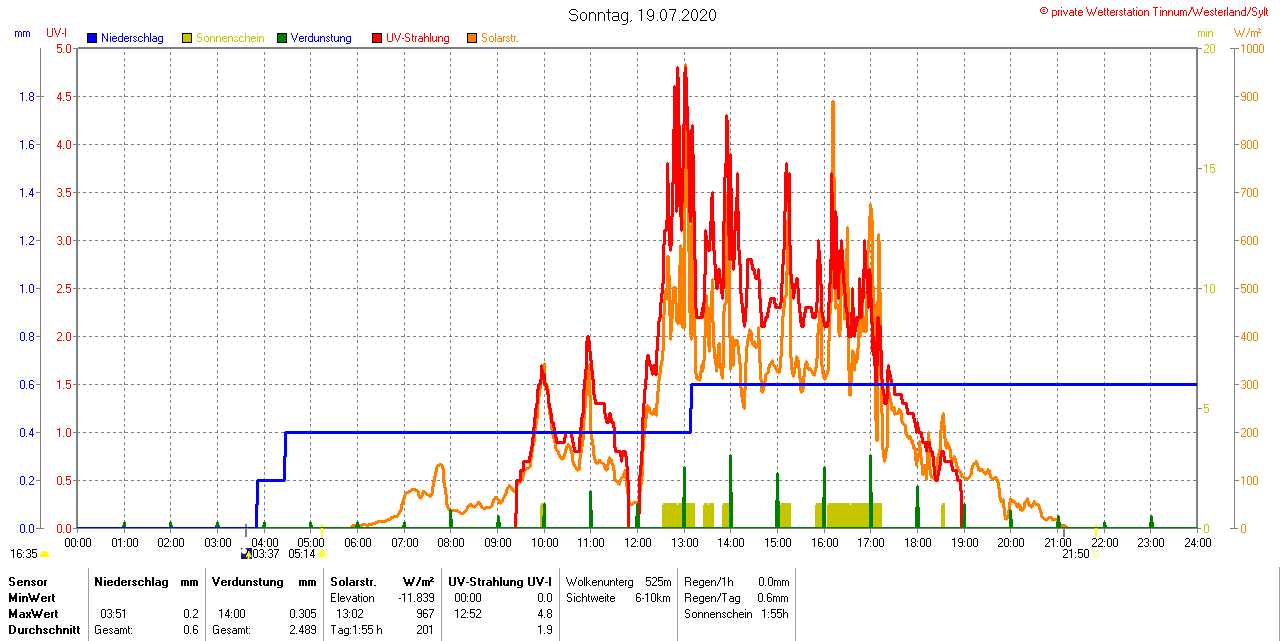Click the 0.0mm Regen/1h value
1280x641 pixels.
coord(774,582)
